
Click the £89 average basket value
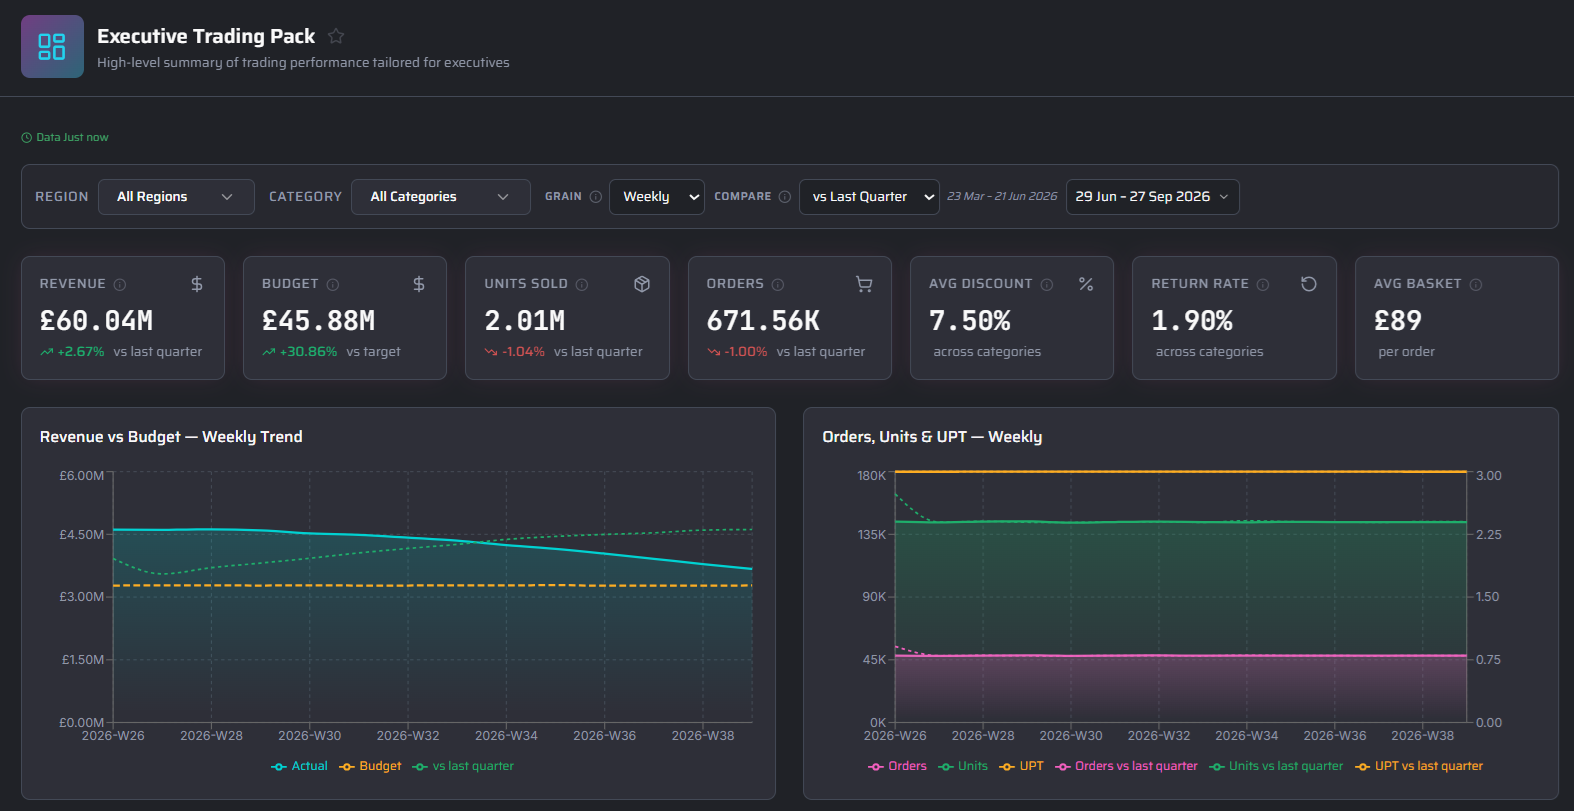1398,321
